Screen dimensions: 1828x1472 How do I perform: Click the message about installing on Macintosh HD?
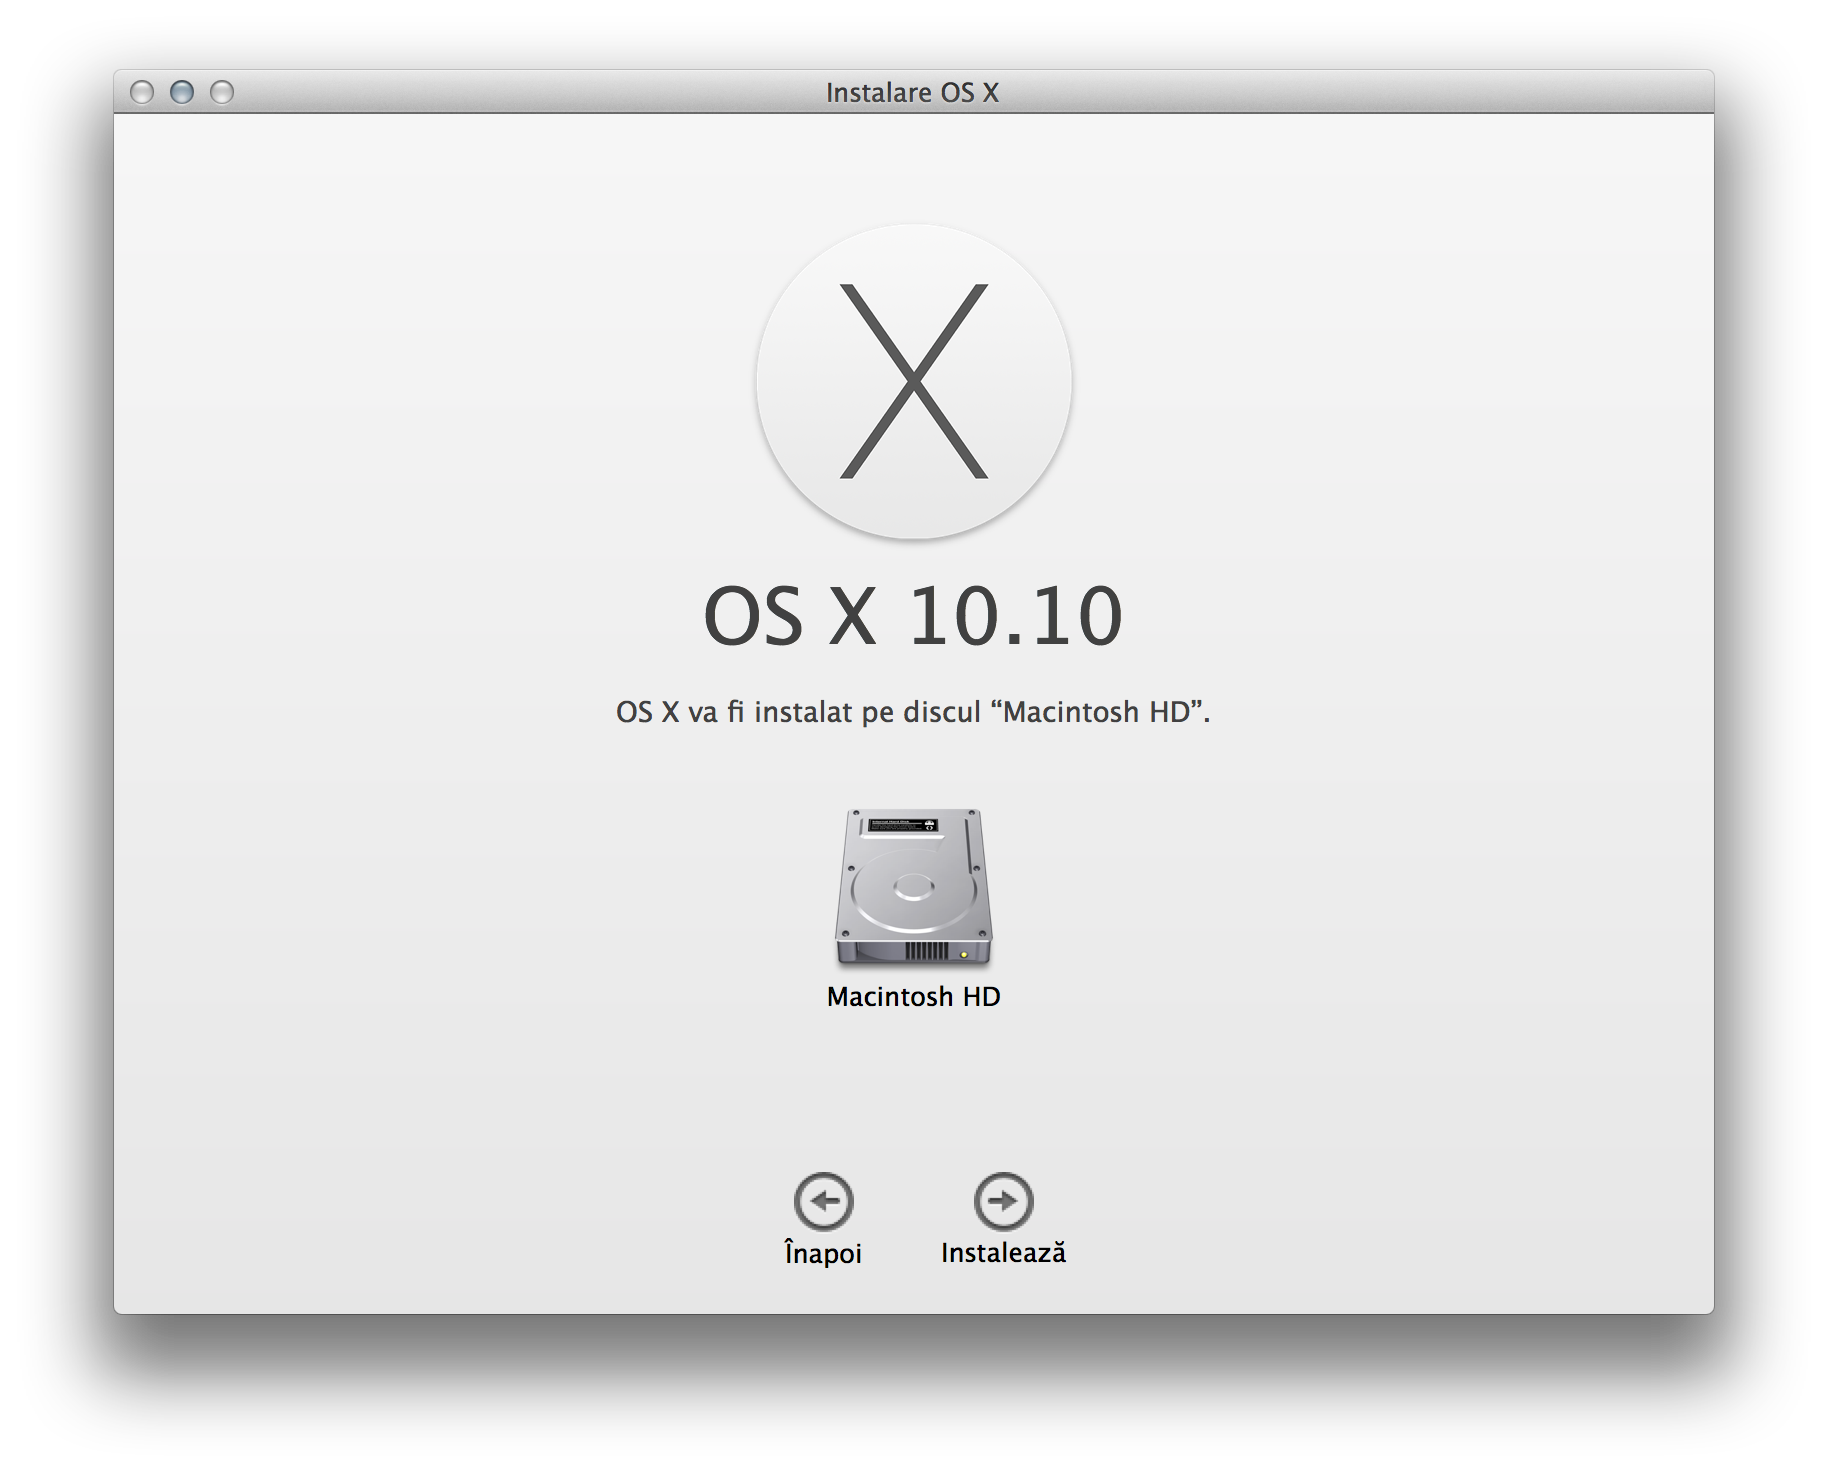(913, 712)
